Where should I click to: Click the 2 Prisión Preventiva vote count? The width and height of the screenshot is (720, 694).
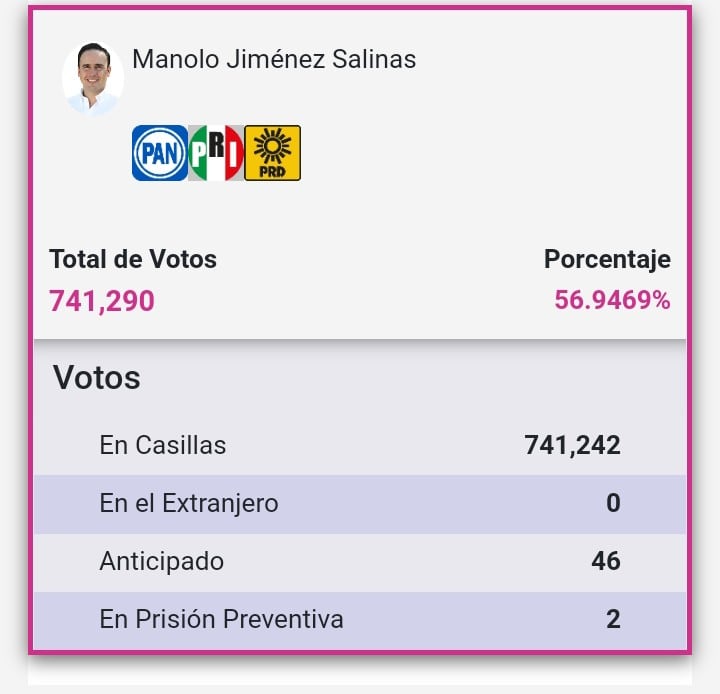point(613,619)
